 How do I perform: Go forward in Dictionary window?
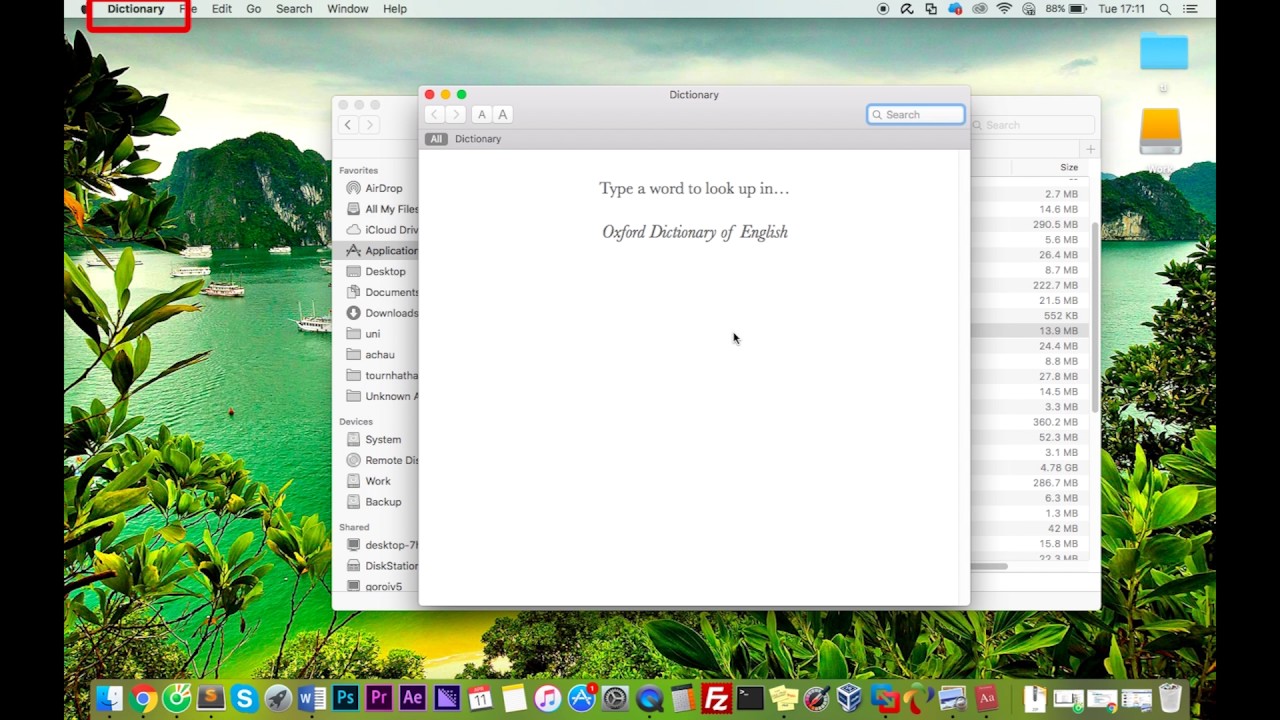(455, 115)
